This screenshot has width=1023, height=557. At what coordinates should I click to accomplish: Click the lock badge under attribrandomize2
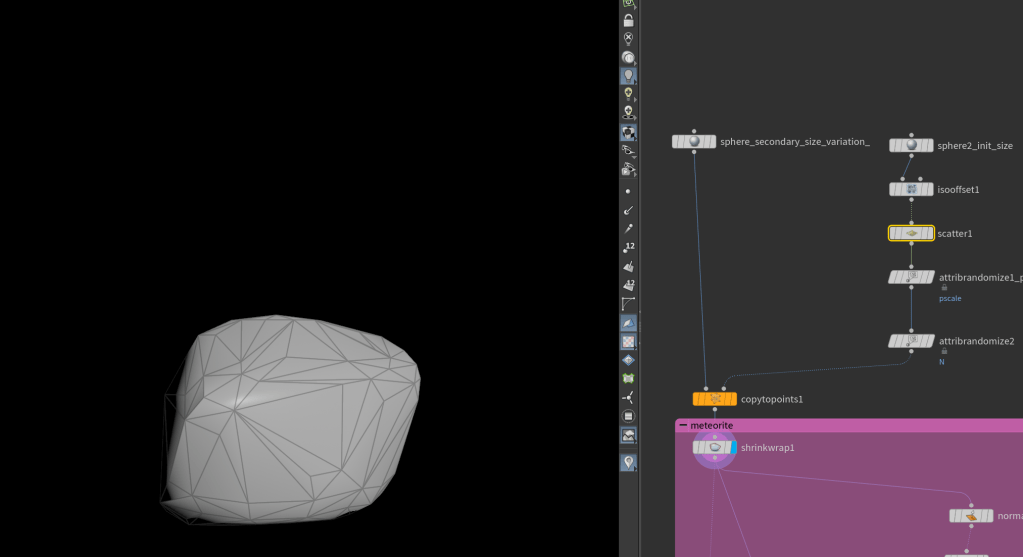[x=942, y=352]
